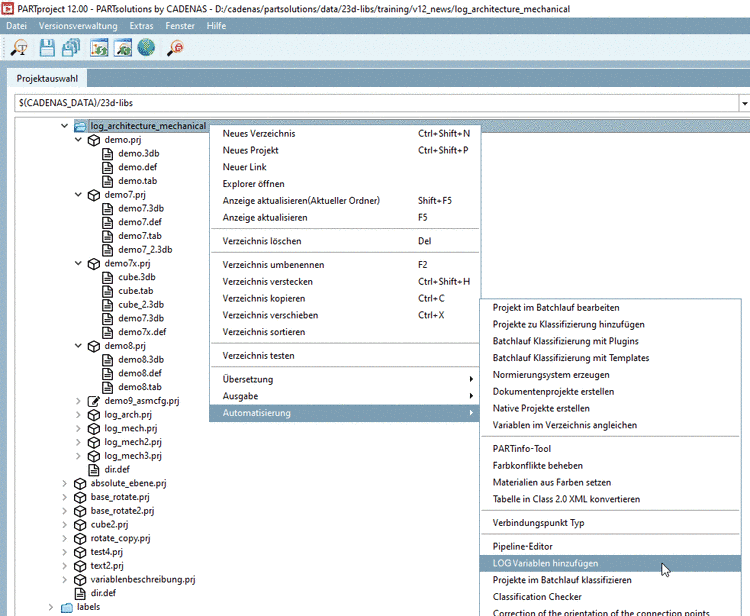Image resolution: width=750 pixels, height=616 pixels.
Task: Open the Fenster menu
Action: 180,26
